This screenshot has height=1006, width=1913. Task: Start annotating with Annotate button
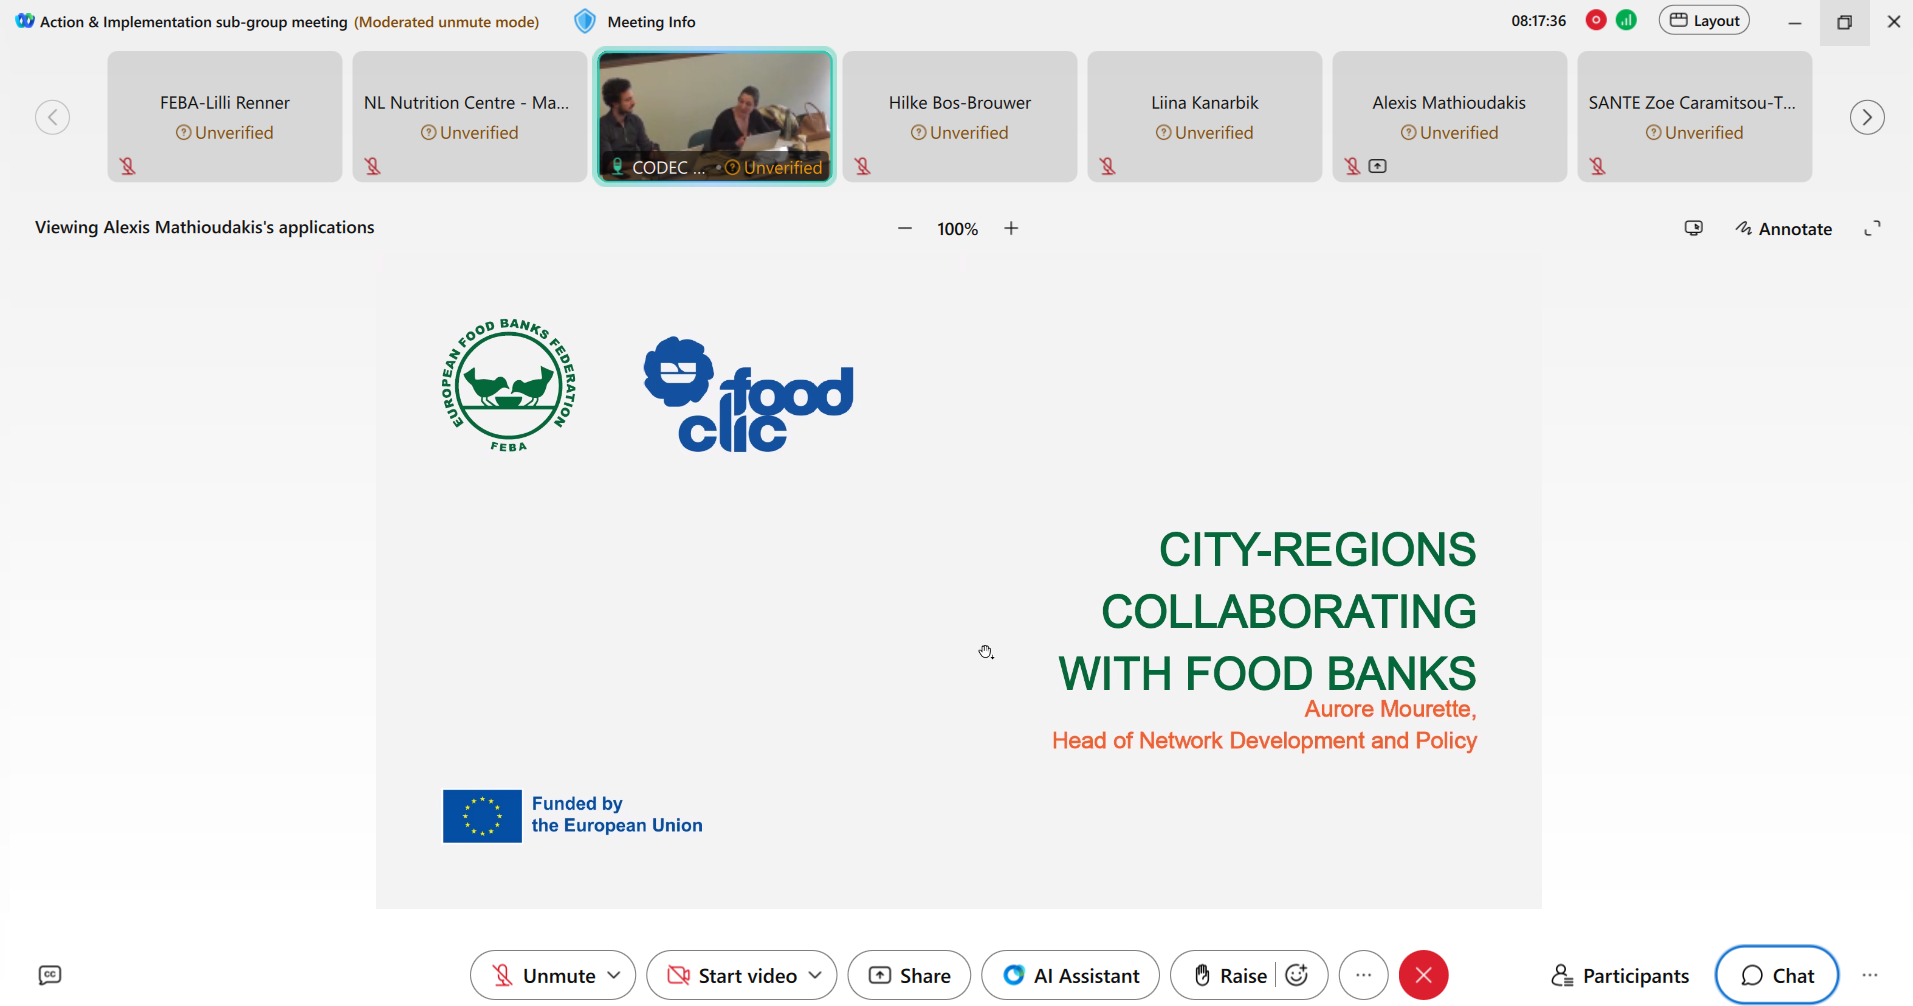click(x=1784, y=229)
